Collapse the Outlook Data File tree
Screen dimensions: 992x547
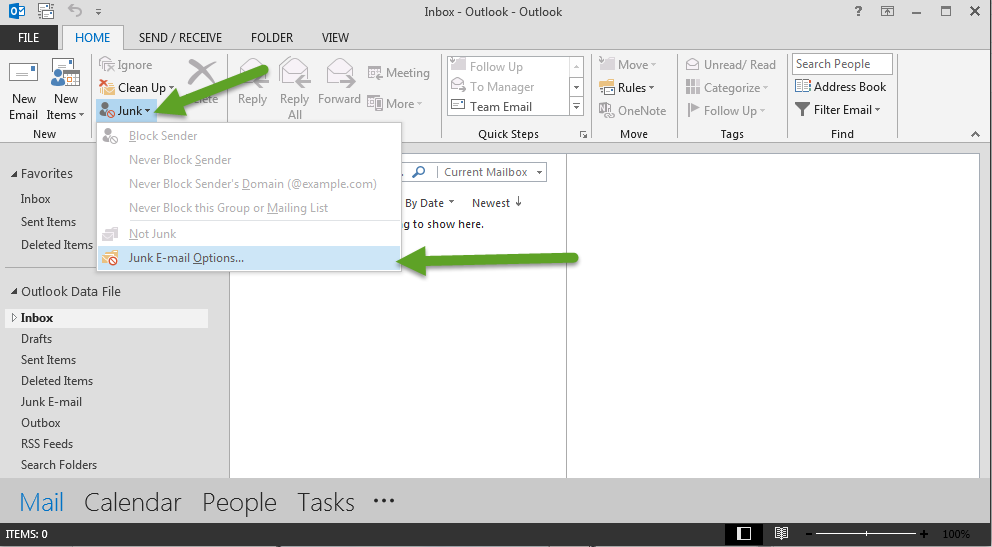[x=14, y=292]
